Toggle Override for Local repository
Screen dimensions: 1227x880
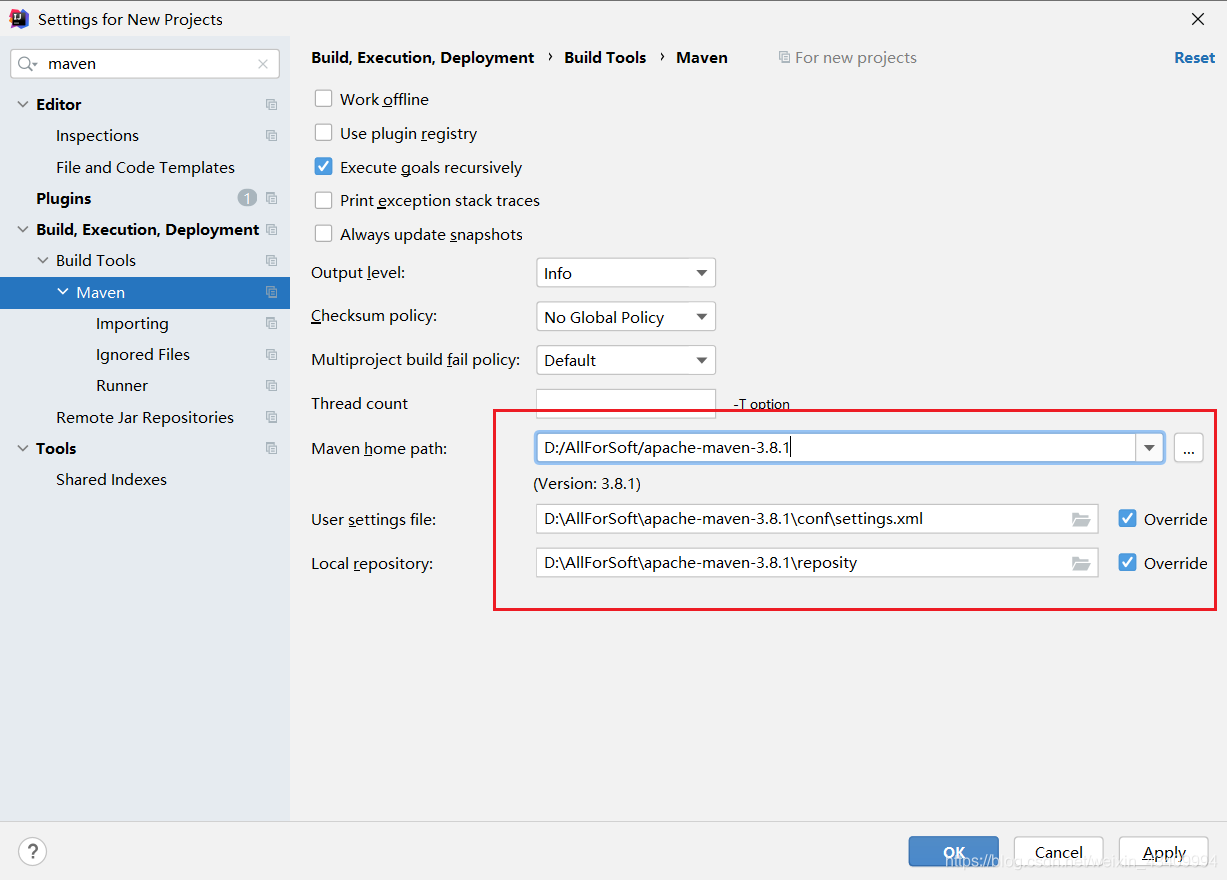(x=1127, y=562)
